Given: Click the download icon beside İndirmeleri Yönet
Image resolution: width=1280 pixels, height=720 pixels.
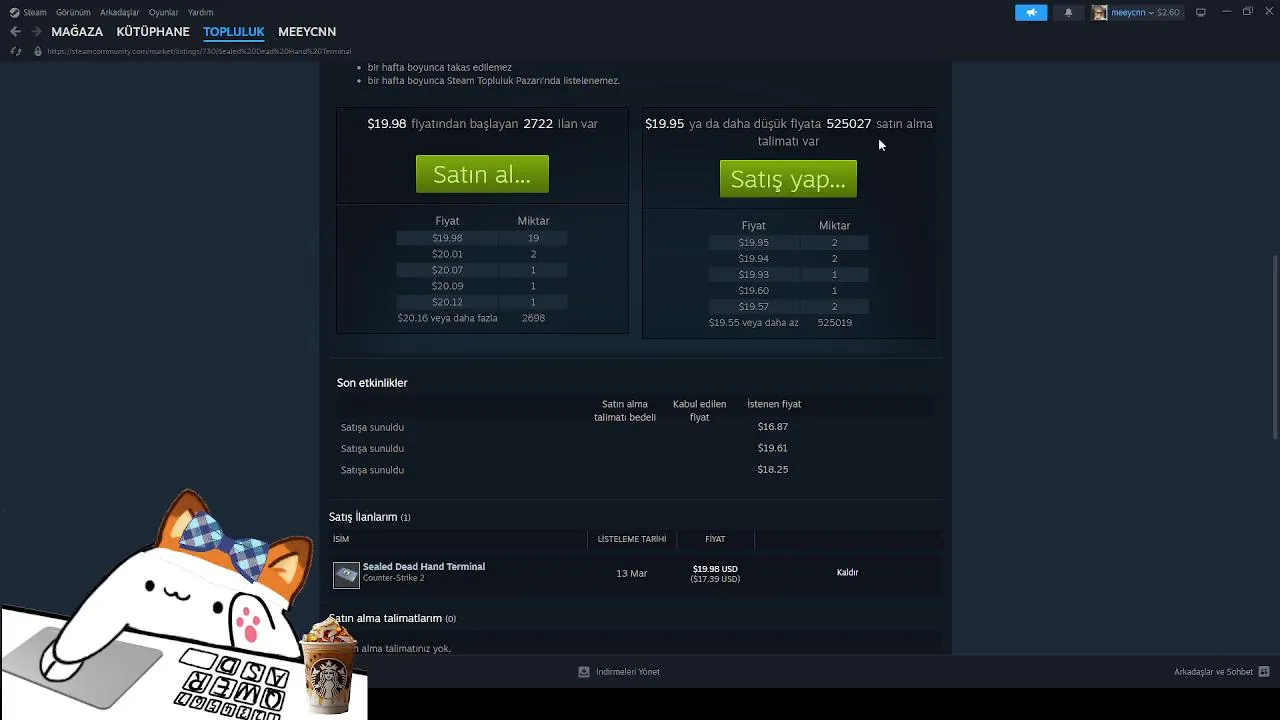Looking at the screenshot, I should click(584, 672).
